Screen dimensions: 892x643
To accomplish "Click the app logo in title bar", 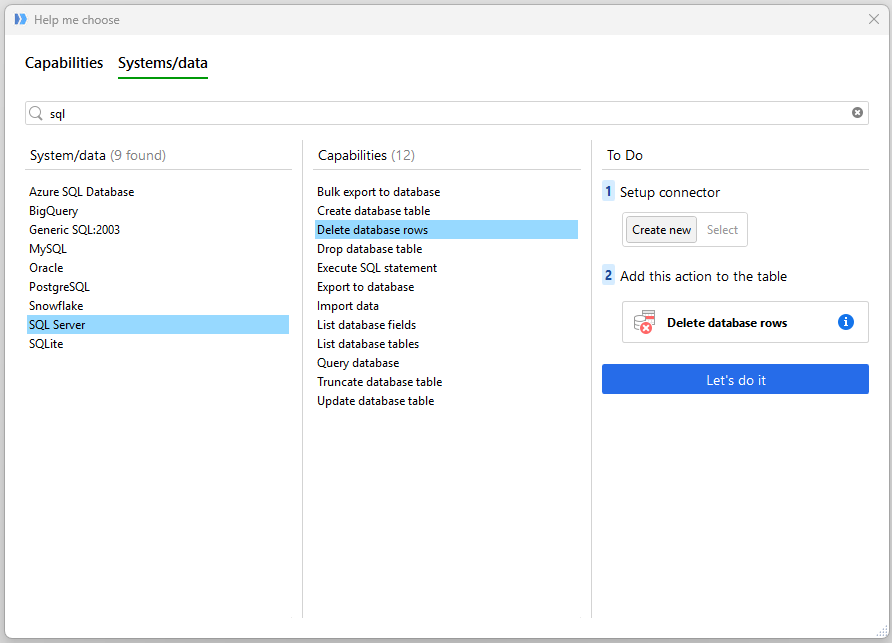I will [x=20, y=19].
